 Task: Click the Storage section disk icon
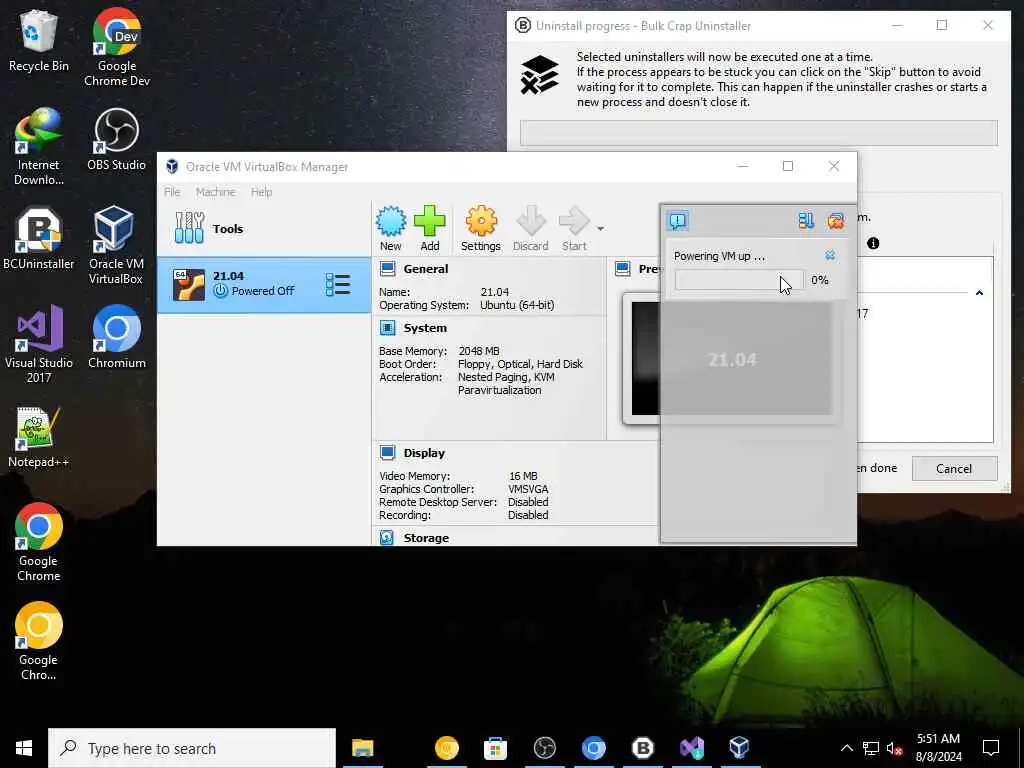[387, 537]
